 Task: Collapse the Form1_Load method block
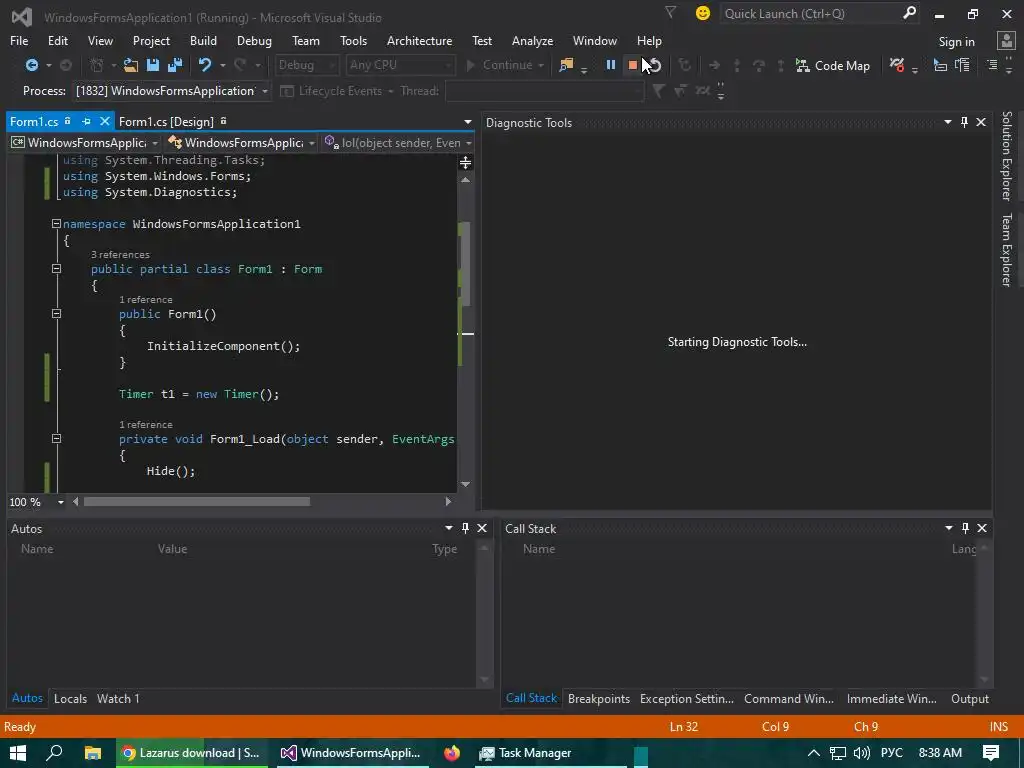[x=56, y=438]
